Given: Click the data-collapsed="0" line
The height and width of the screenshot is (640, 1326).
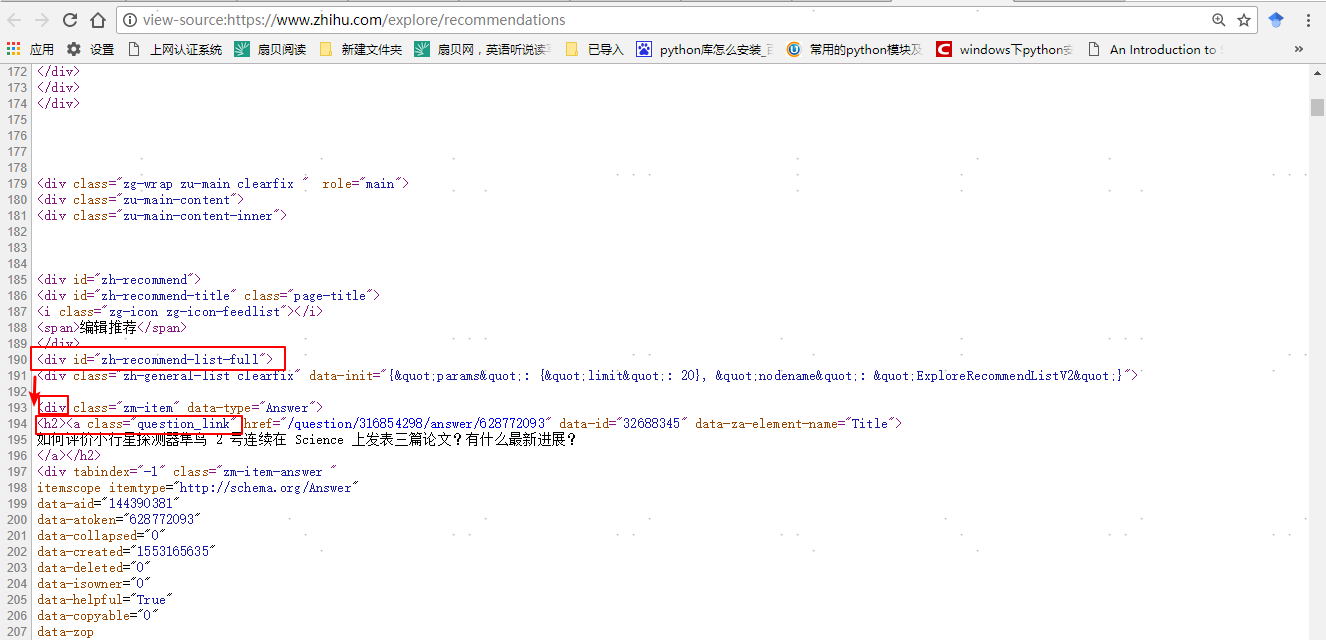Looking at the screenshot, I should pos(101,536).
